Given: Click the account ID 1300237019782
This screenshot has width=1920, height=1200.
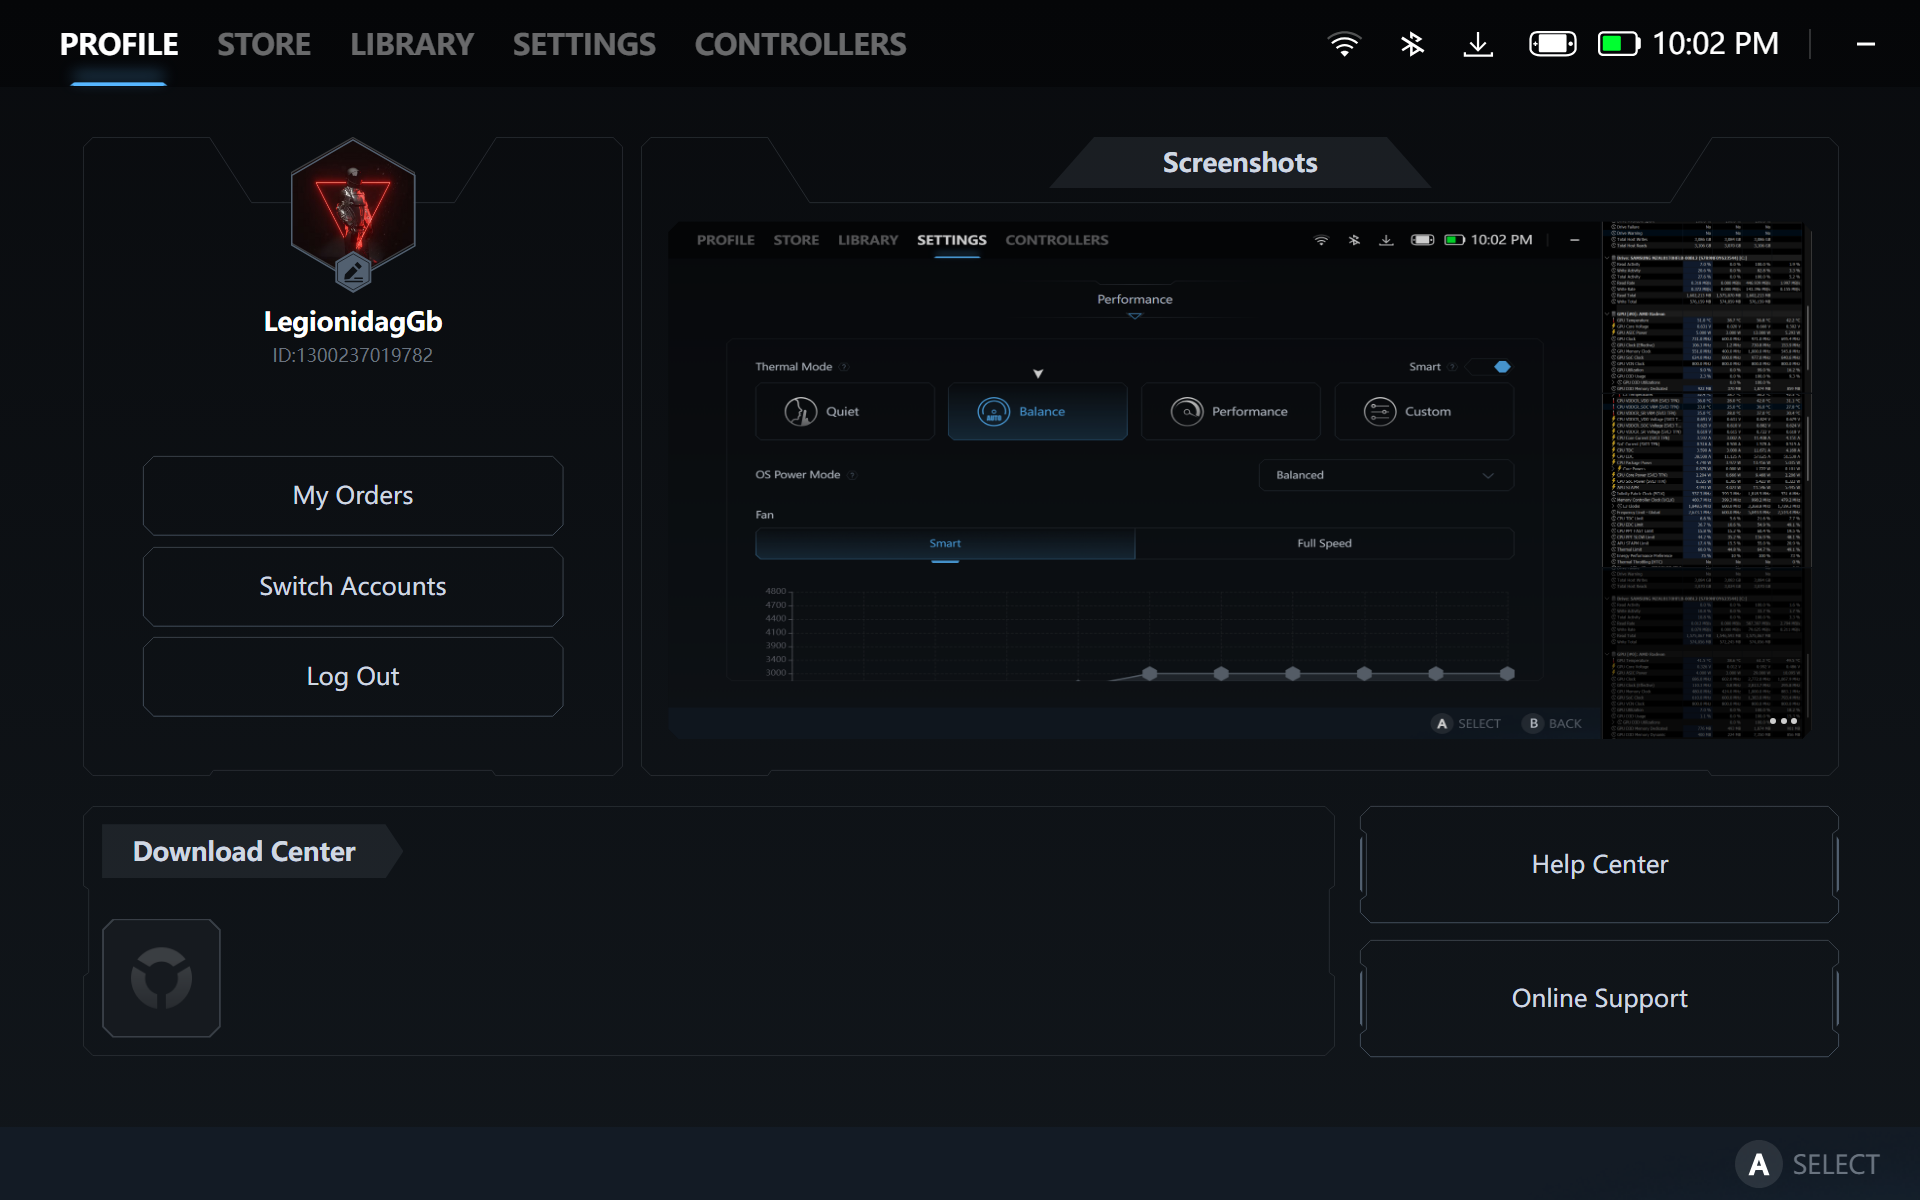Looking at the screenshot, I should (x=353, y=356).
